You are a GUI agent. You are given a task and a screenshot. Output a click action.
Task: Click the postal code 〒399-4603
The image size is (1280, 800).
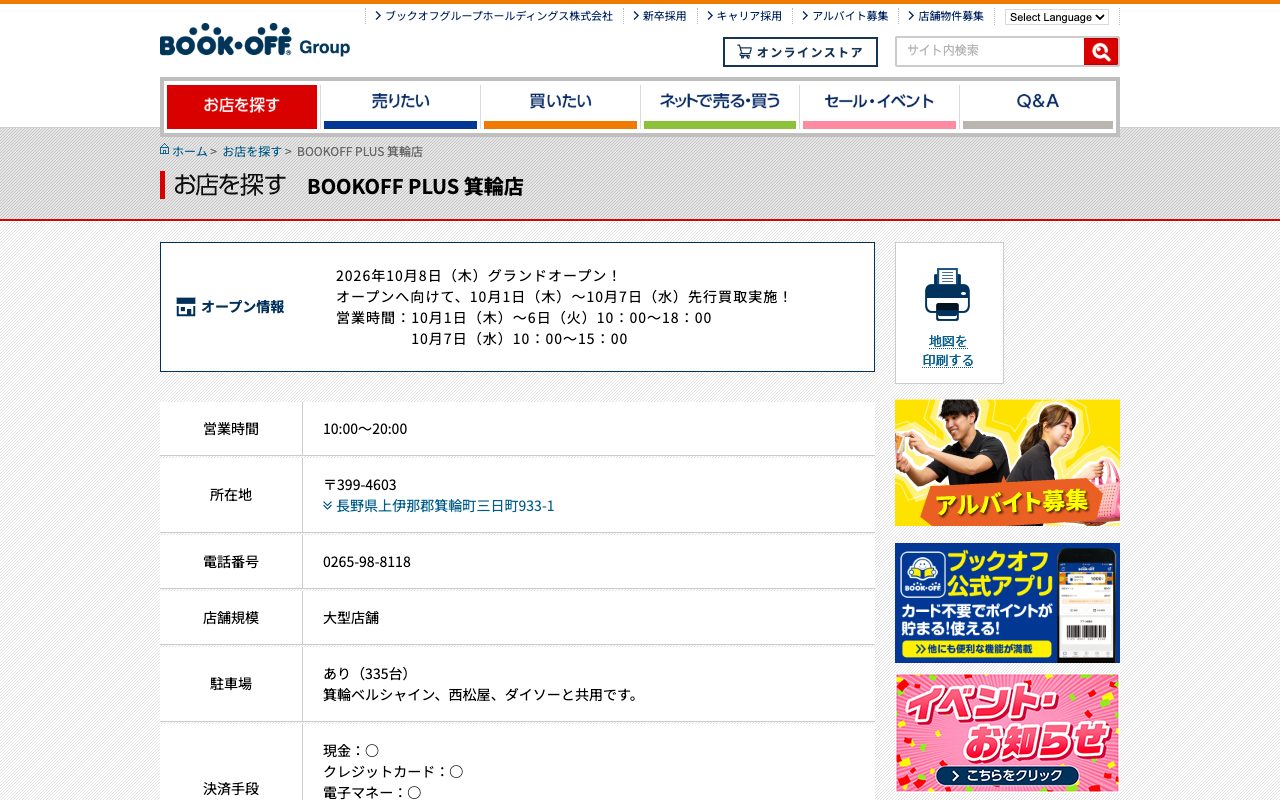point(360,485)
